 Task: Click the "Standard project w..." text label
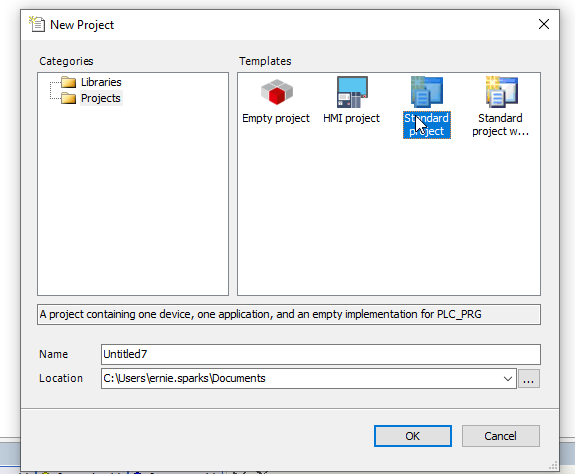[x=500, y=125]
